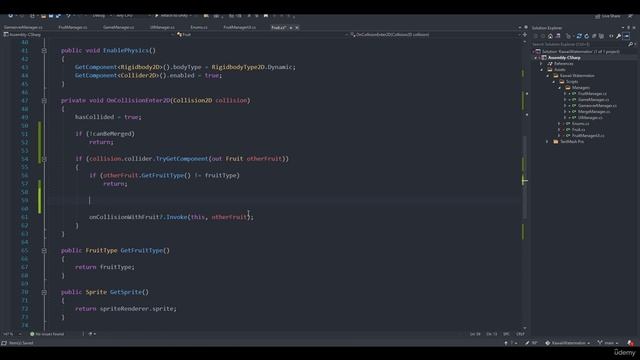Select FruitManager.cs in Solution Explorer
Viewport: 640px width, 360px height.
tap(592, 93)
